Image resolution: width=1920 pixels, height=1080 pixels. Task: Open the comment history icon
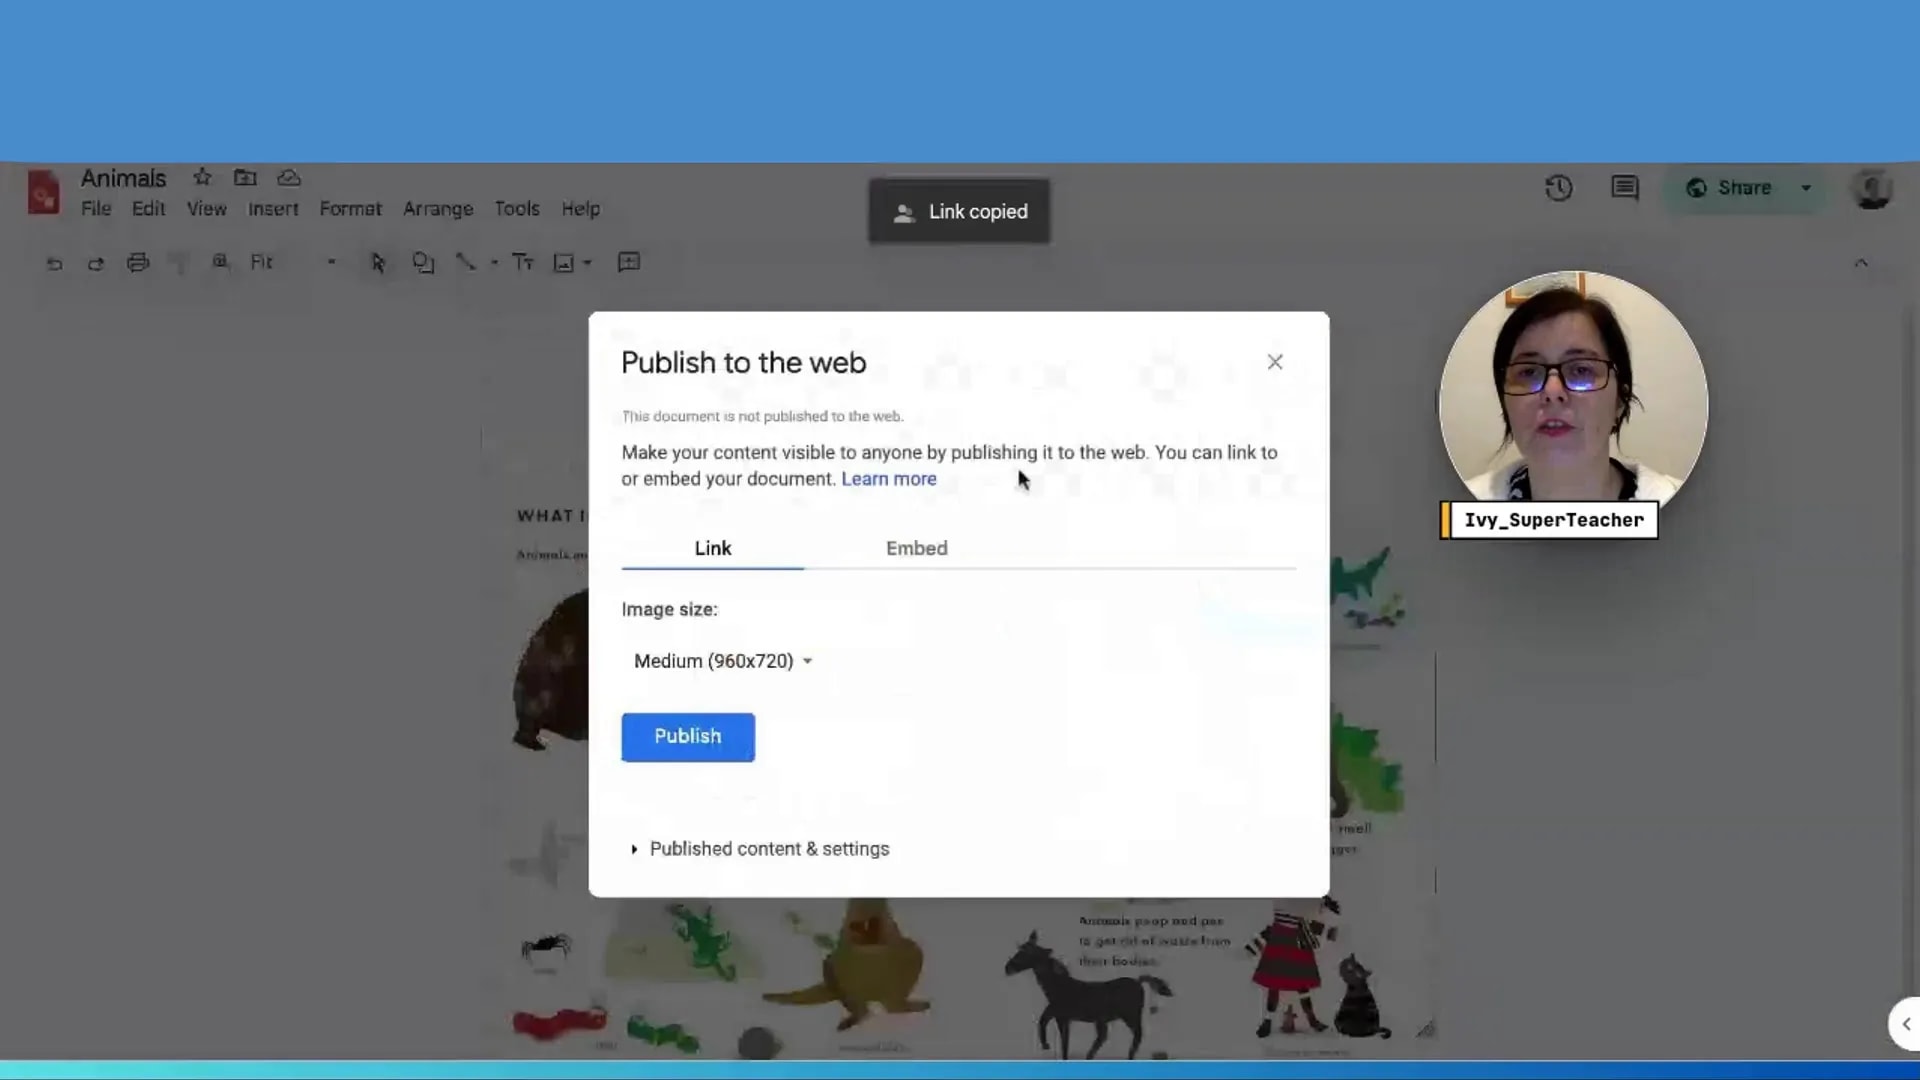tap(1625, 188)
